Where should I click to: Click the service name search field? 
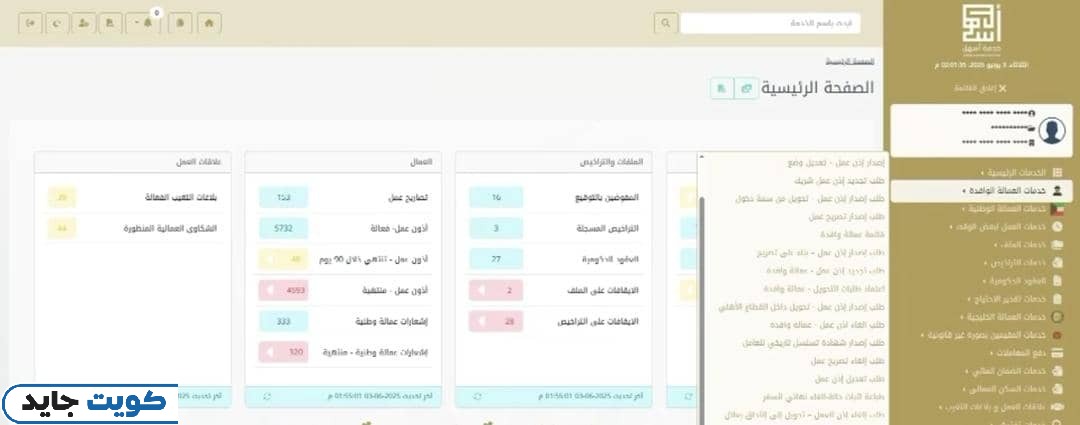coord(770,22)
